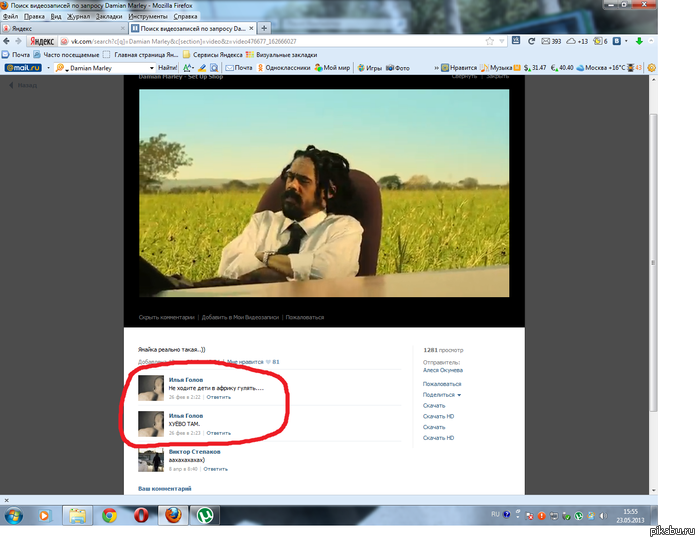Open uTorrent from taskbar
The width and height of the screenshot is (700, 542).
[x=205, y=516]
